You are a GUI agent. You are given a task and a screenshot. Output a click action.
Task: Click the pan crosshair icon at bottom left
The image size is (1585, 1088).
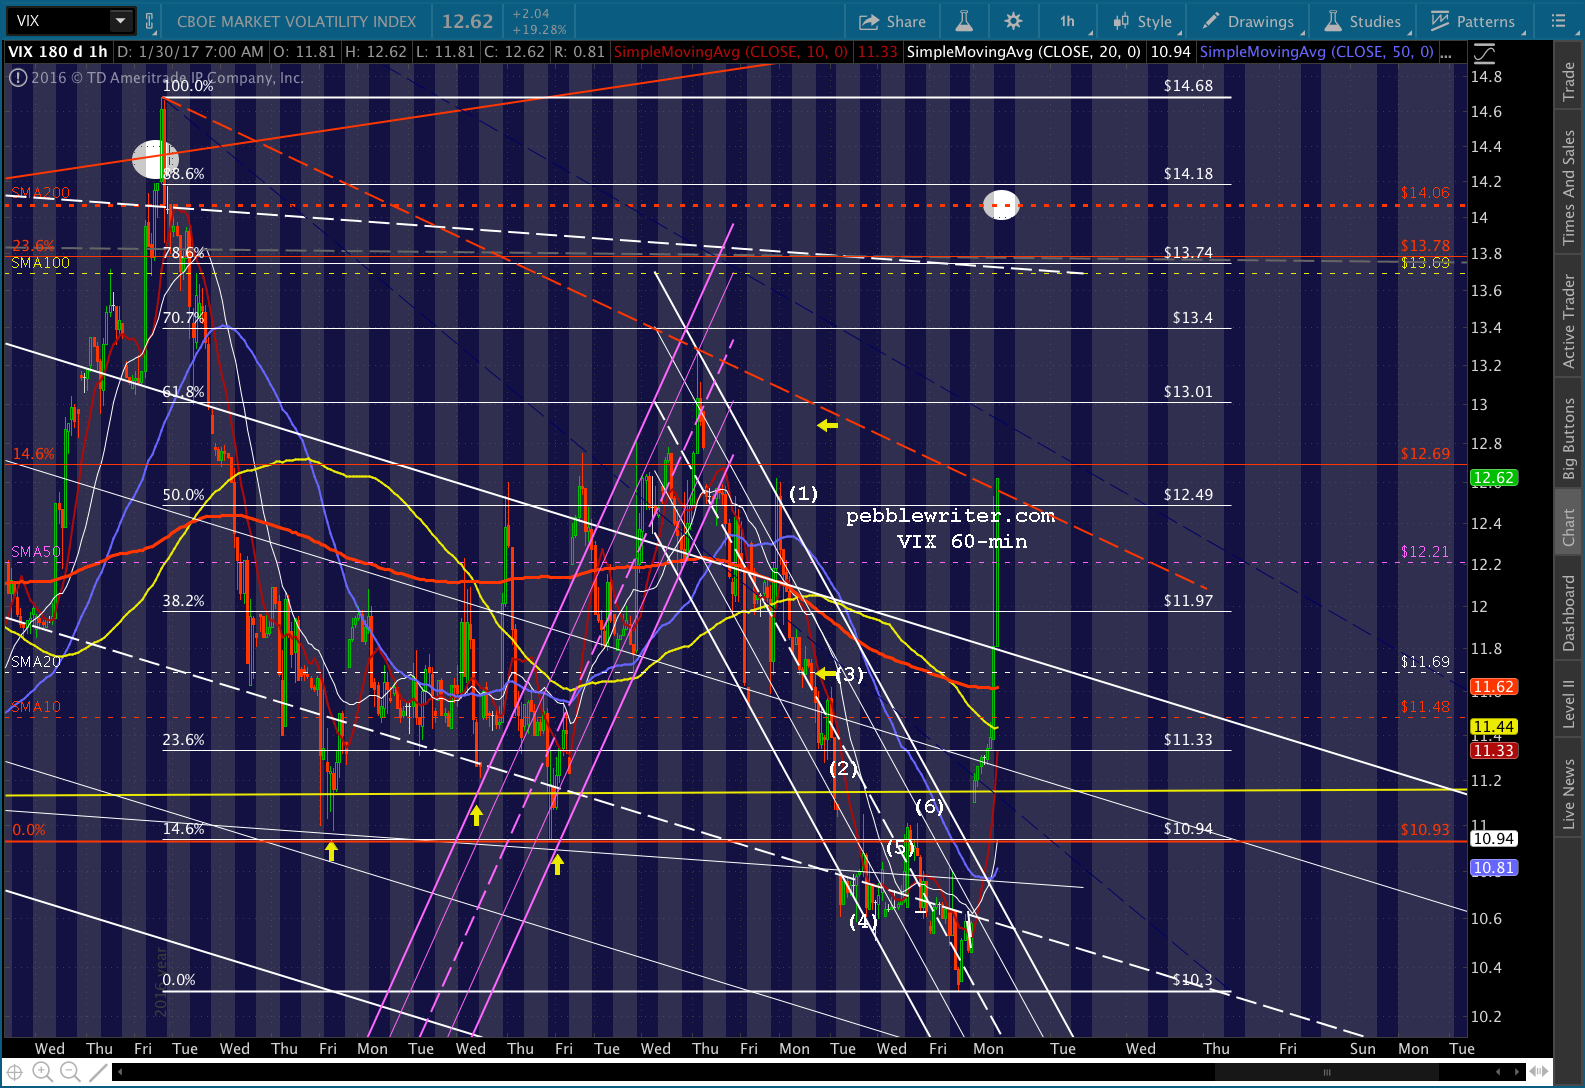(x=15, y=1072)
